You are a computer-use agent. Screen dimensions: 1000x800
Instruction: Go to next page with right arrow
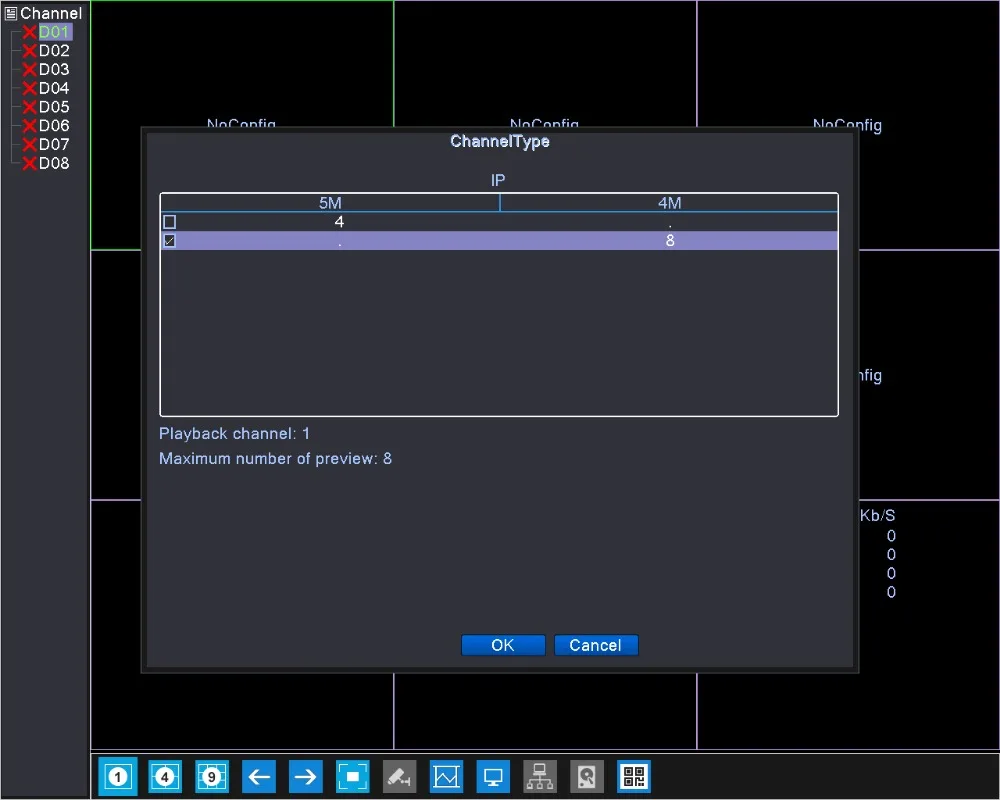coord(305,776)
